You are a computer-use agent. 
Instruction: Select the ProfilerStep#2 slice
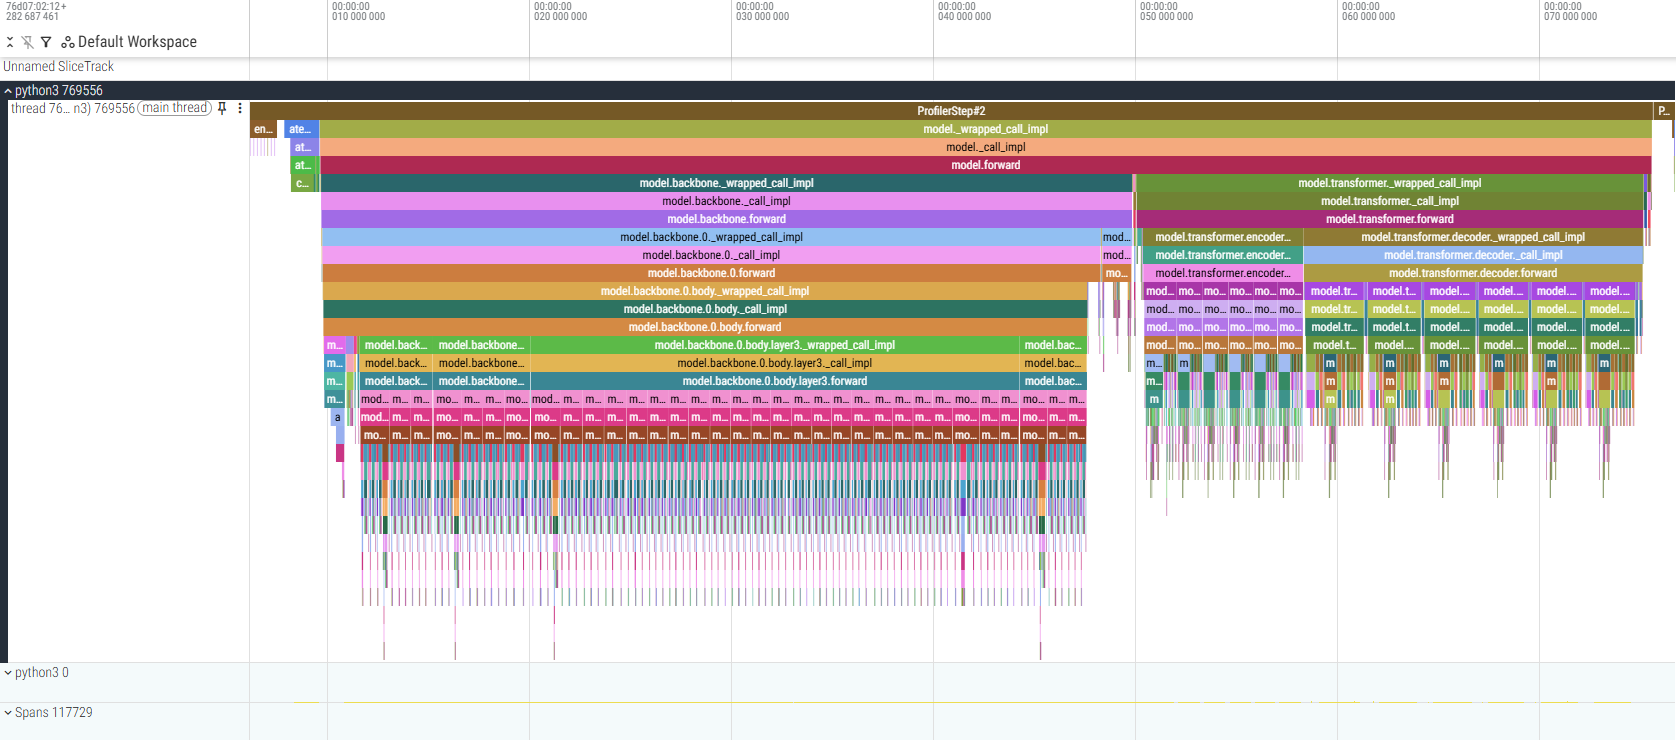(x=950, y=111)
